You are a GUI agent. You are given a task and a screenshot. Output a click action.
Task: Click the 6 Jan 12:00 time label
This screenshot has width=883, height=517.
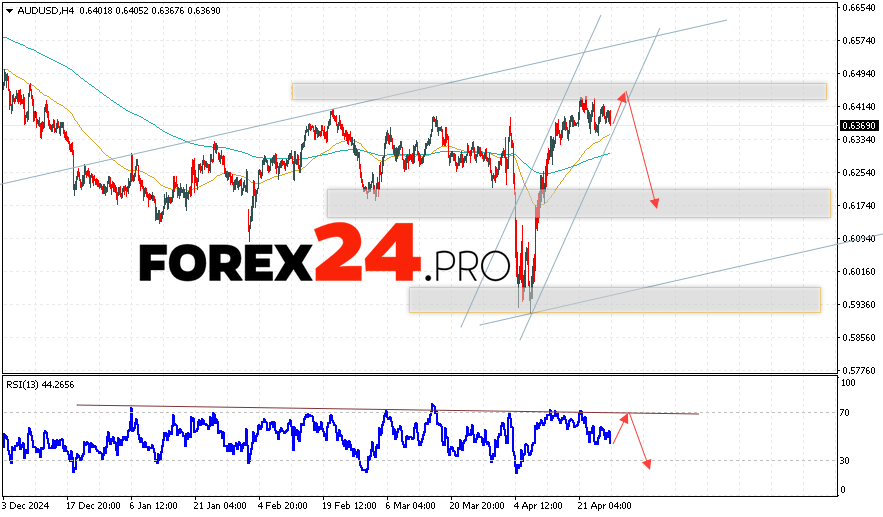coord(154,506)
